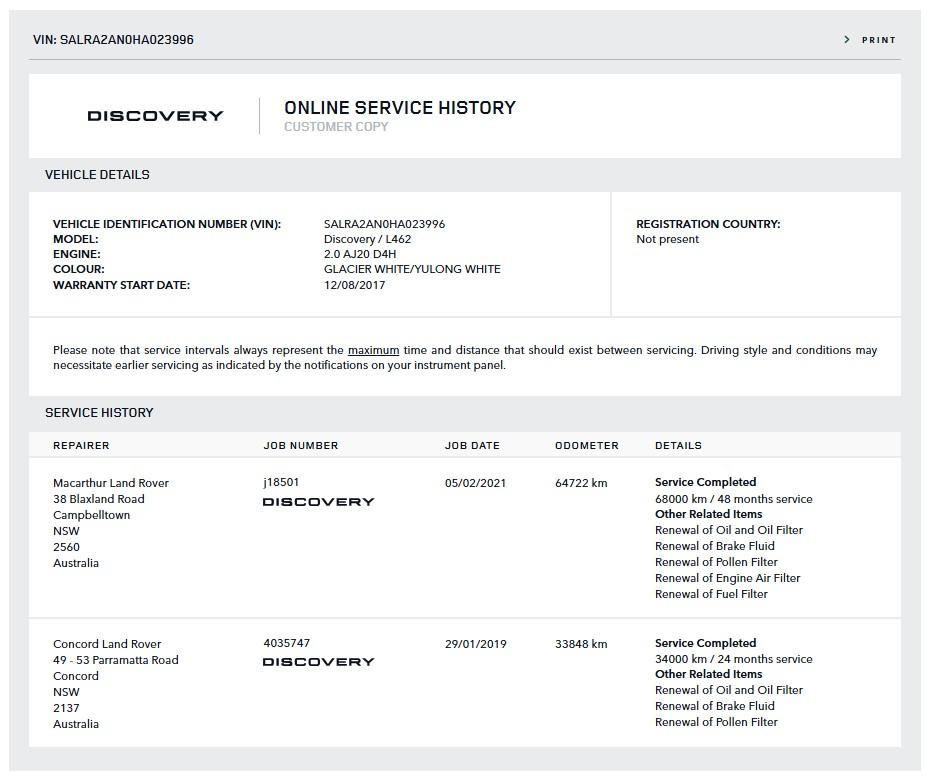The height and width of the screenshot is (780, 928).
Task: Click the Discovery logo under job 4035747
Action: [x=318, y=662]
